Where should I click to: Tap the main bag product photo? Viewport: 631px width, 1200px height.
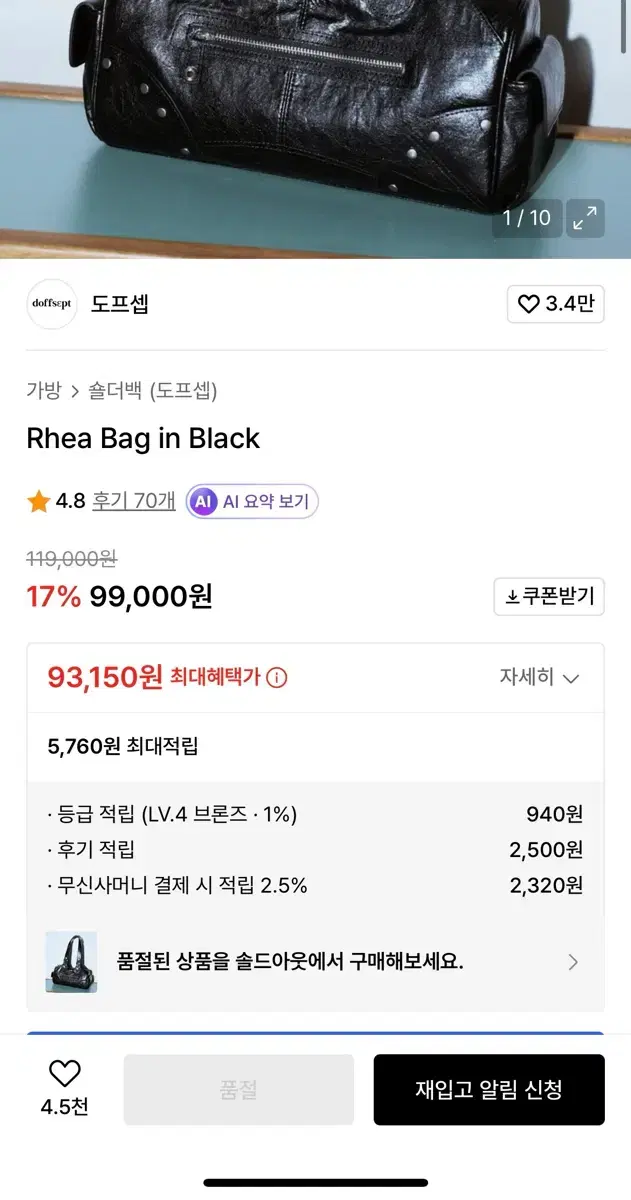[300, 100]
